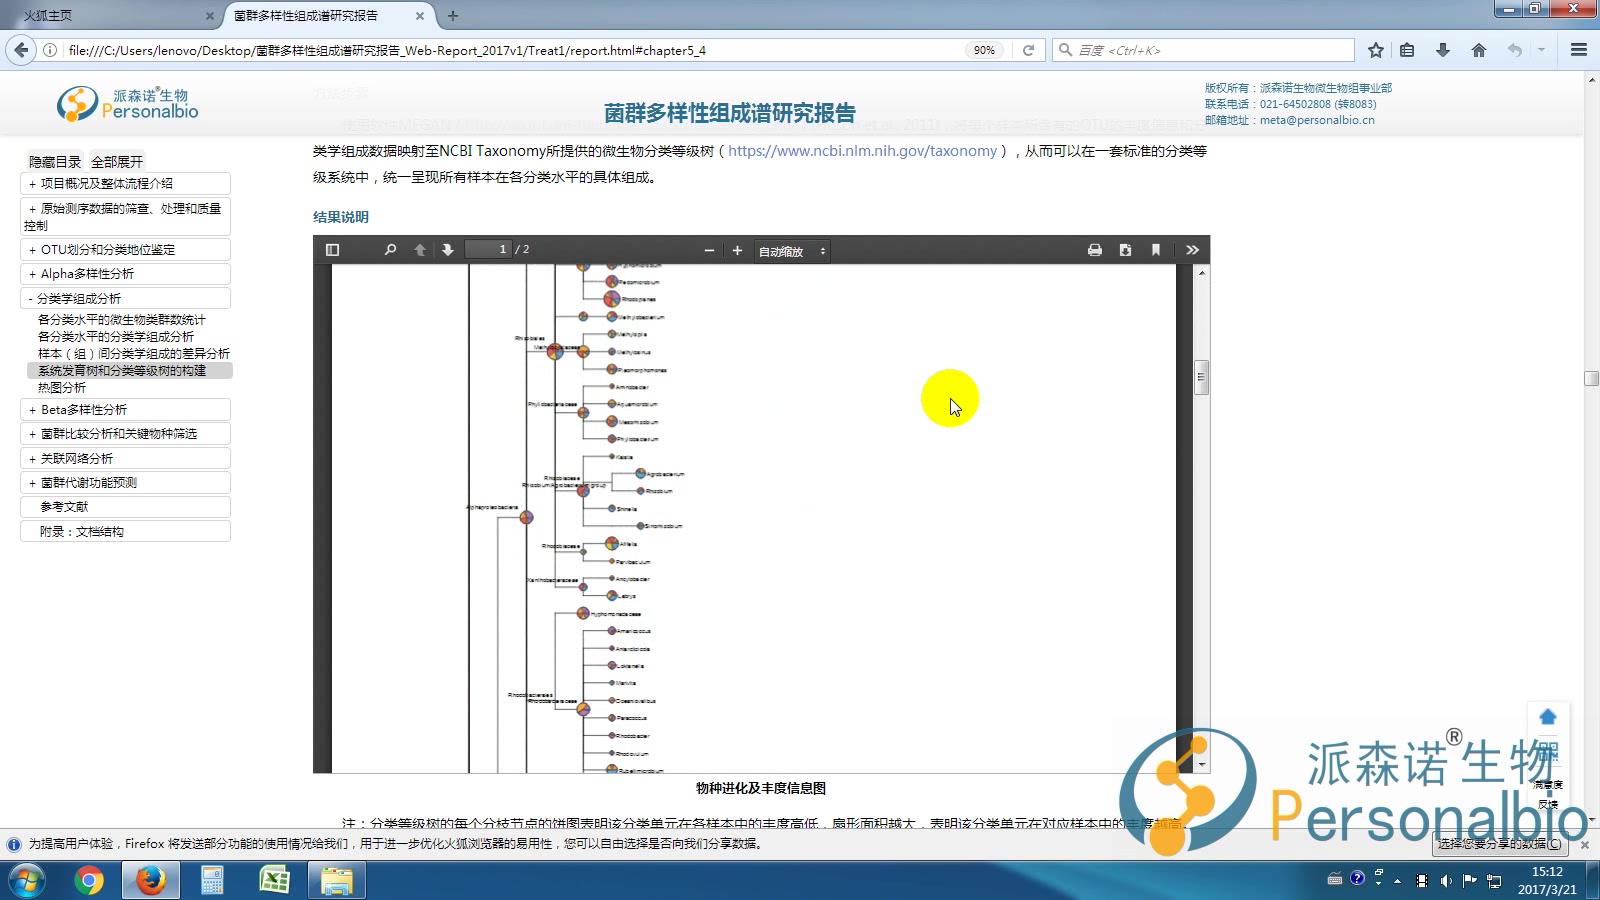
Task: Launch Chrome from the taskbar
Action: pyautogui.click(x=89, y=881)
